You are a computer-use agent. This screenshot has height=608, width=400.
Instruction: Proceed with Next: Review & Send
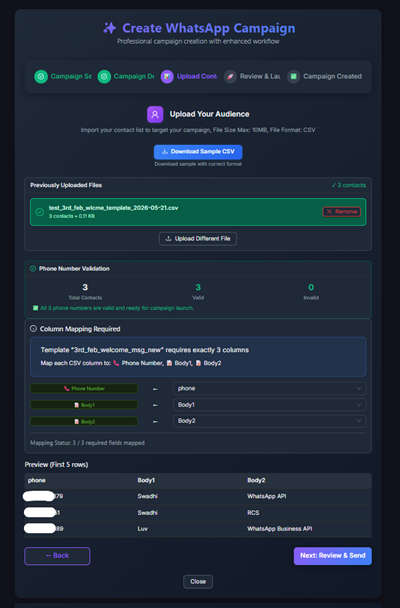point(333,556)
